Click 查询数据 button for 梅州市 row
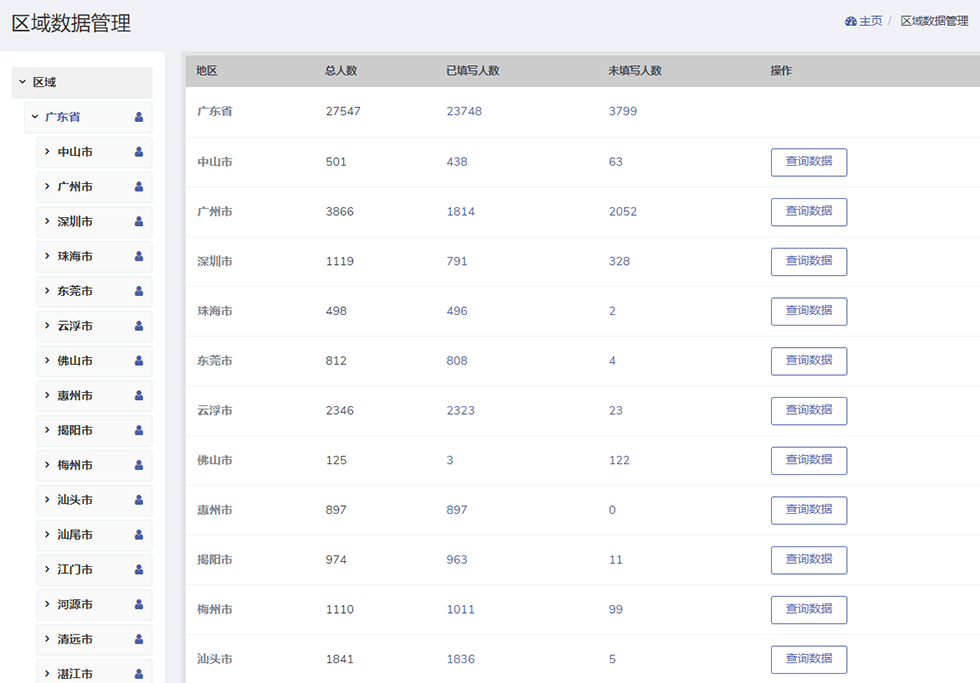This screenshot has width=980, height=683. pyautogui.click(x=809, y=609)
